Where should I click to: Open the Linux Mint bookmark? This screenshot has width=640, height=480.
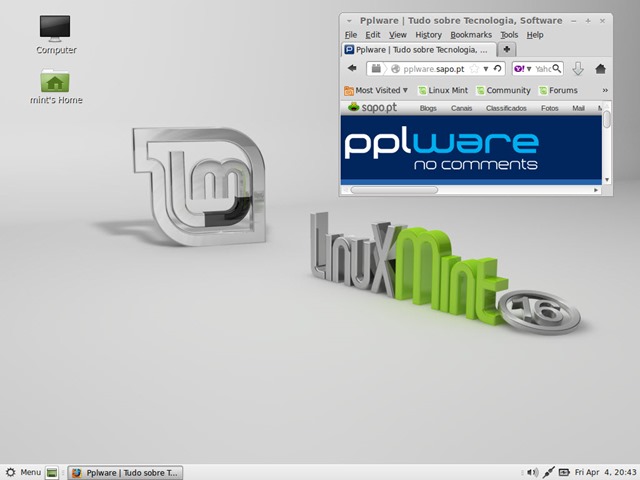point(443,90)
